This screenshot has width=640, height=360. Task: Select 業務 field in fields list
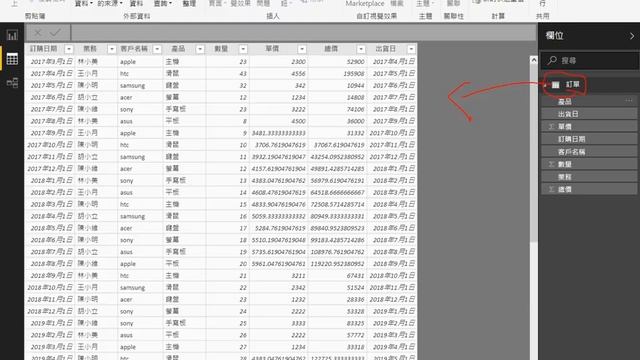point(589,177)
